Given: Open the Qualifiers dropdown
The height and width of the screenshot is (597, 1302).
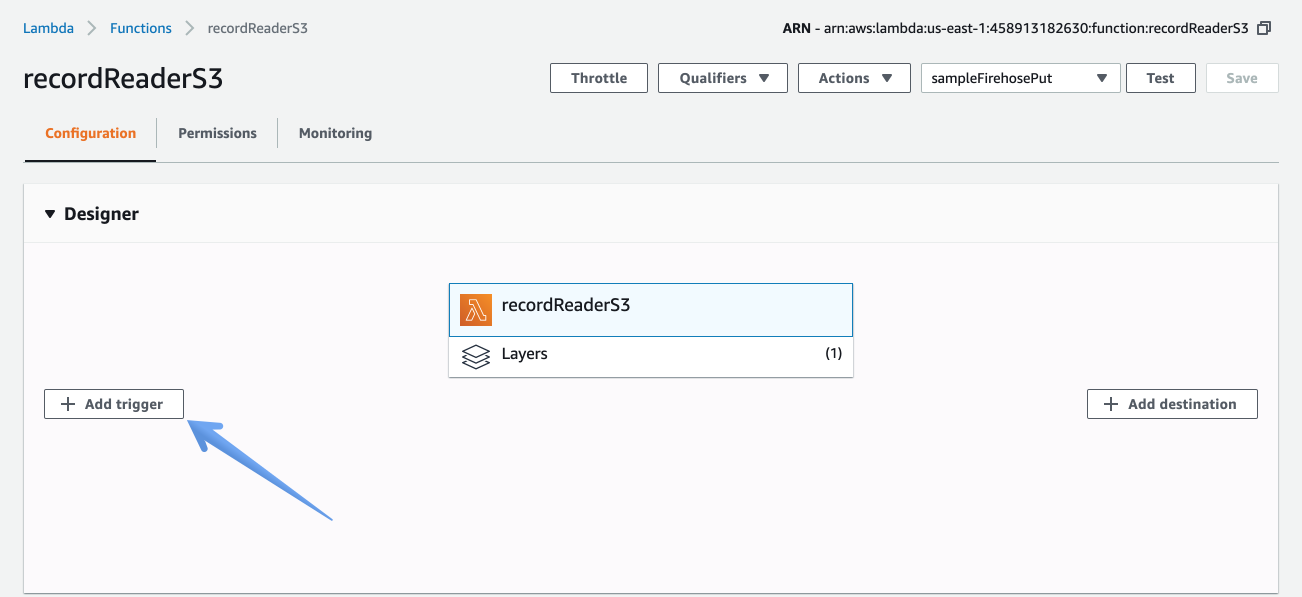Looking at the screenshot, I should point(723,78).
